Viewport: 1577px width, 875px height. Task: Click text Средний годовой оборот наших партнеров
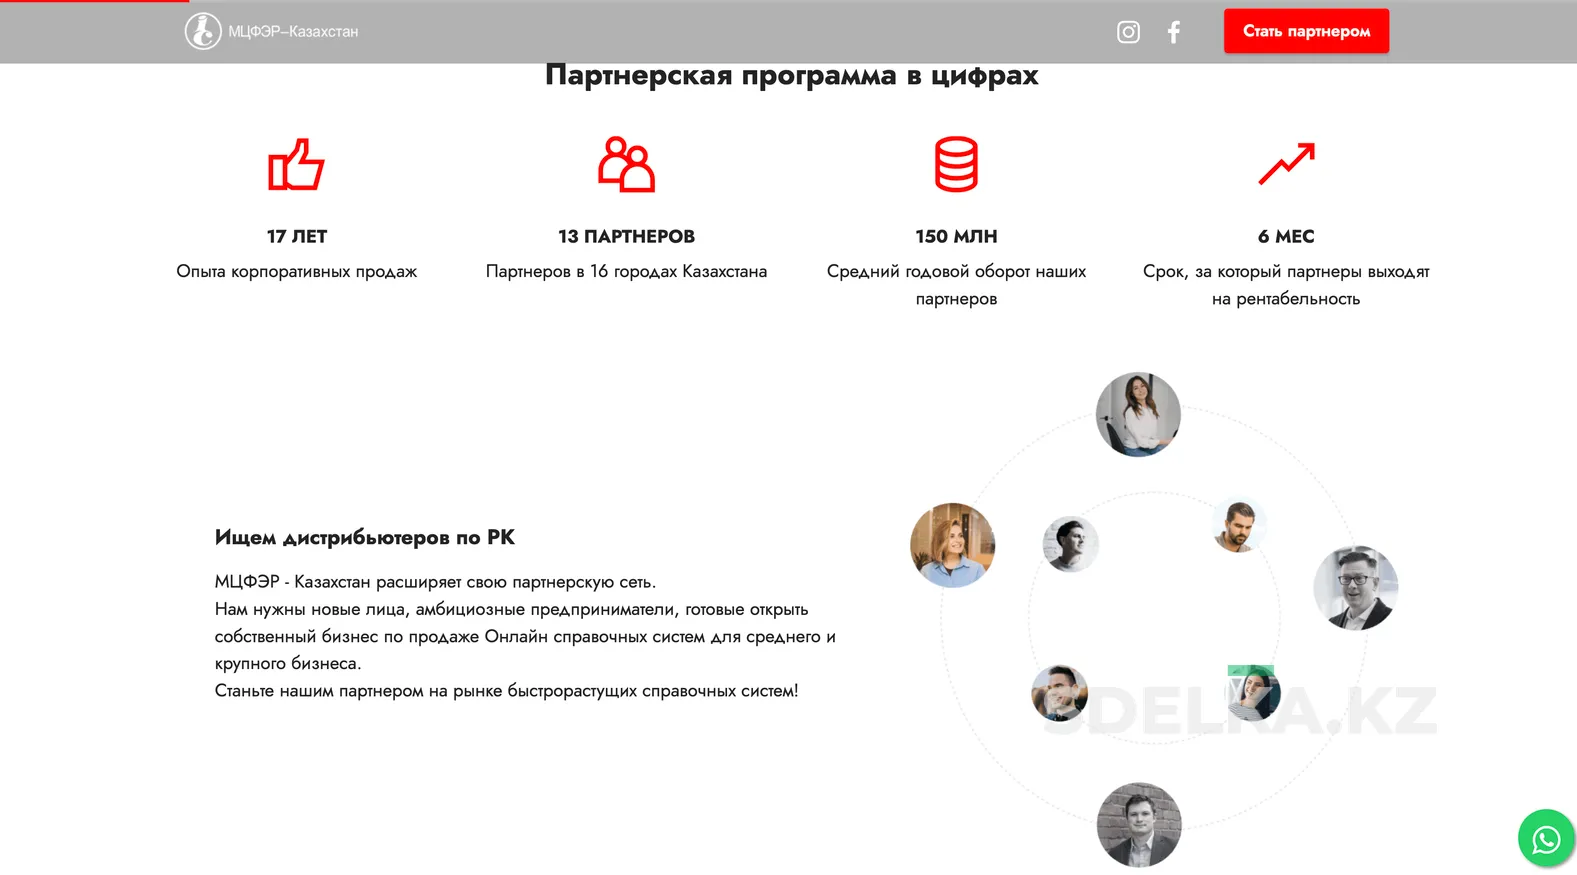point(956,285)
